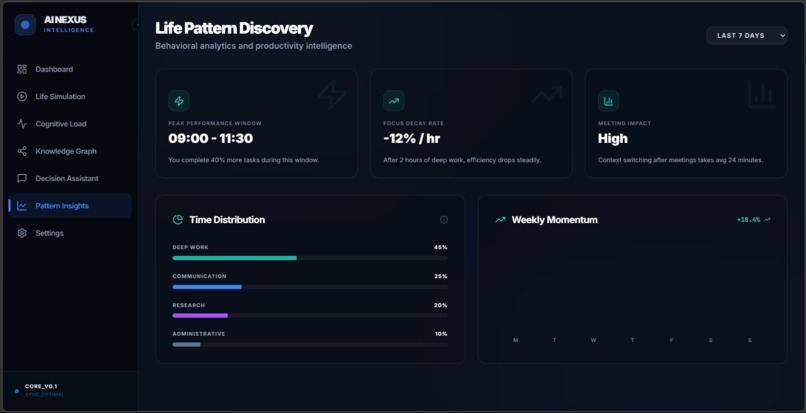
Task: Click the Pattern Insights chart icon
Action: point(22,206)
